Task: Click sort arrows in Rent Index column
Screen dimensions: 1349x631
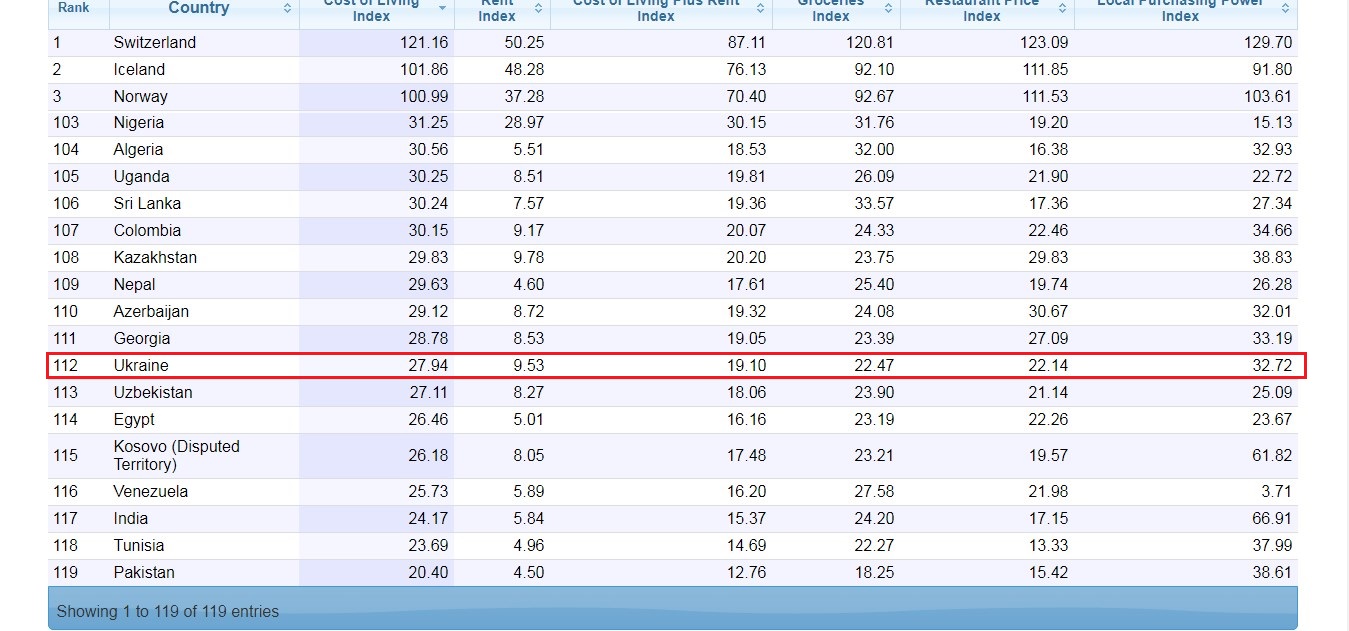Action: [539, 8]
